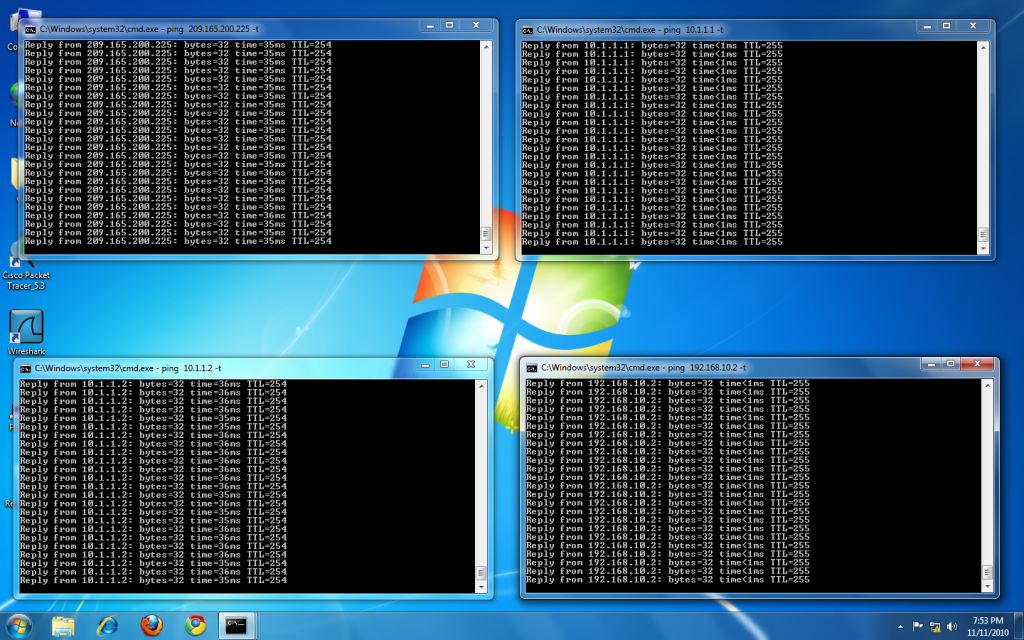Open the Wireshark desktop shortcut
Viewport: 1024px width, 640px height.
[24, 327]
